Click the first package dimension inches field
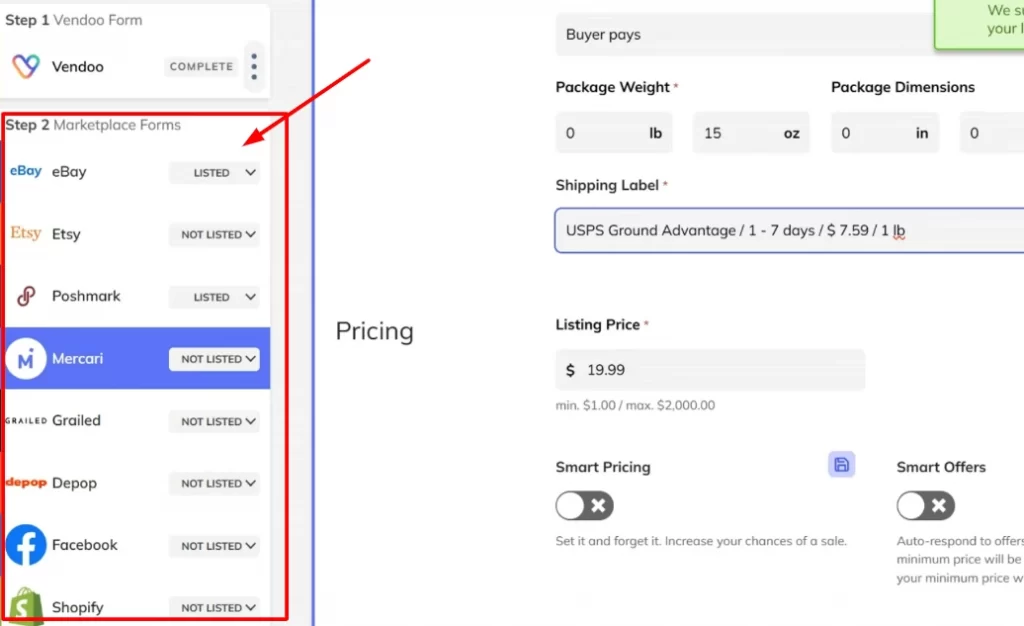This screenshot has width=1024, height=626. (885, 133)
